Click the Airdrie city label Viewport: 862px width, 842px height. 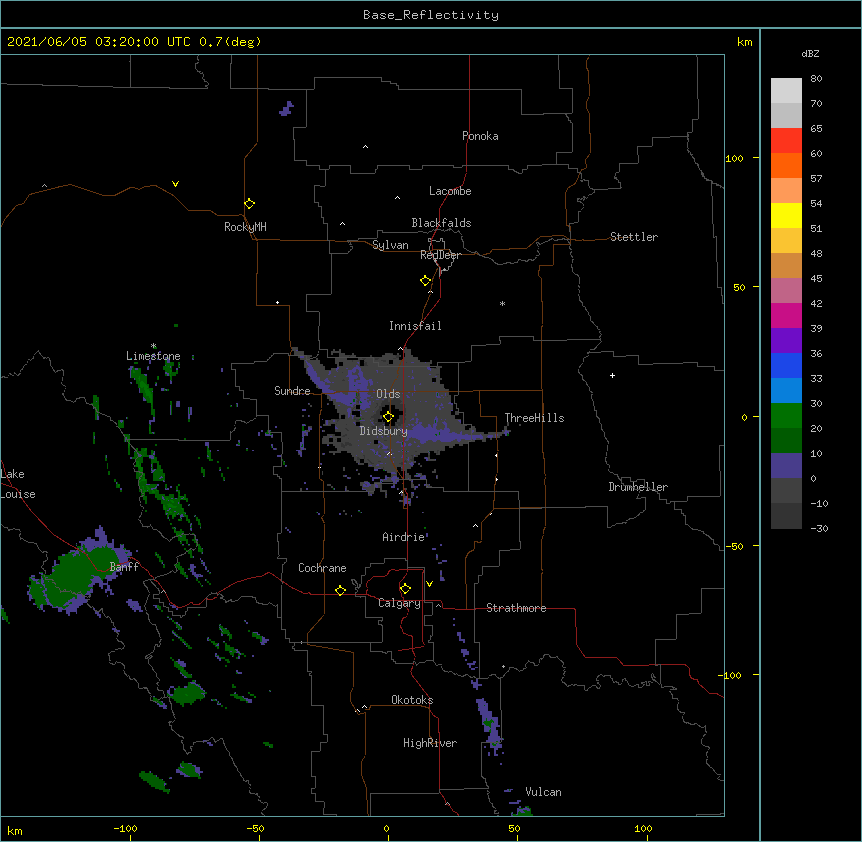404,537
